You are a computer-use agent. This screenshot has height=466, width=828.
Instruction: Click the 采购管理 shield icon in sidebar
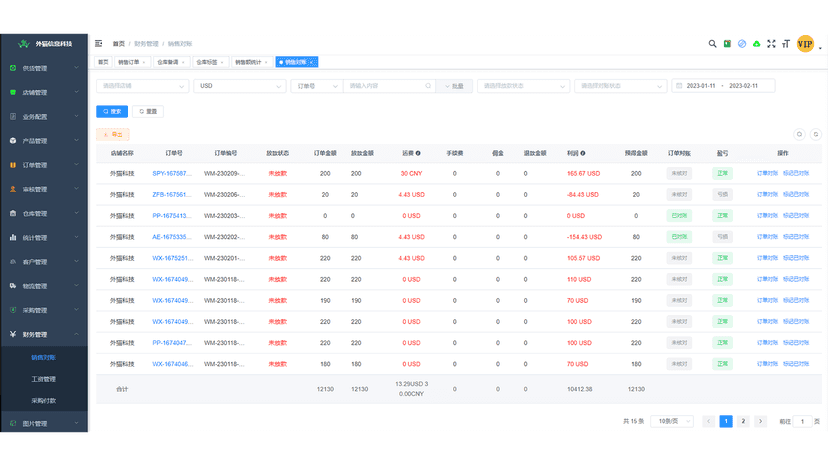click(13, 310)
